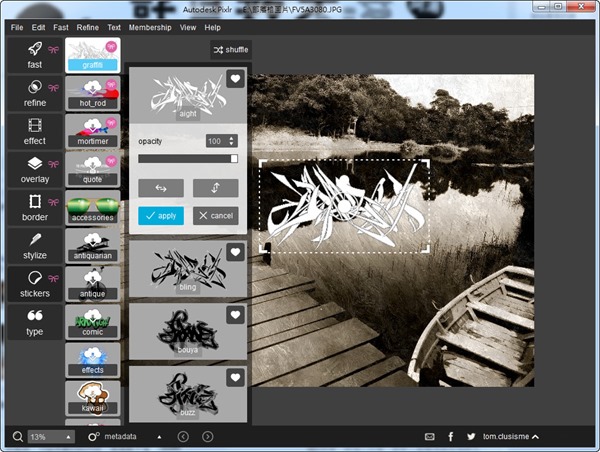Select the stylize brush category
600x452 pixels.
pos(34,245)
